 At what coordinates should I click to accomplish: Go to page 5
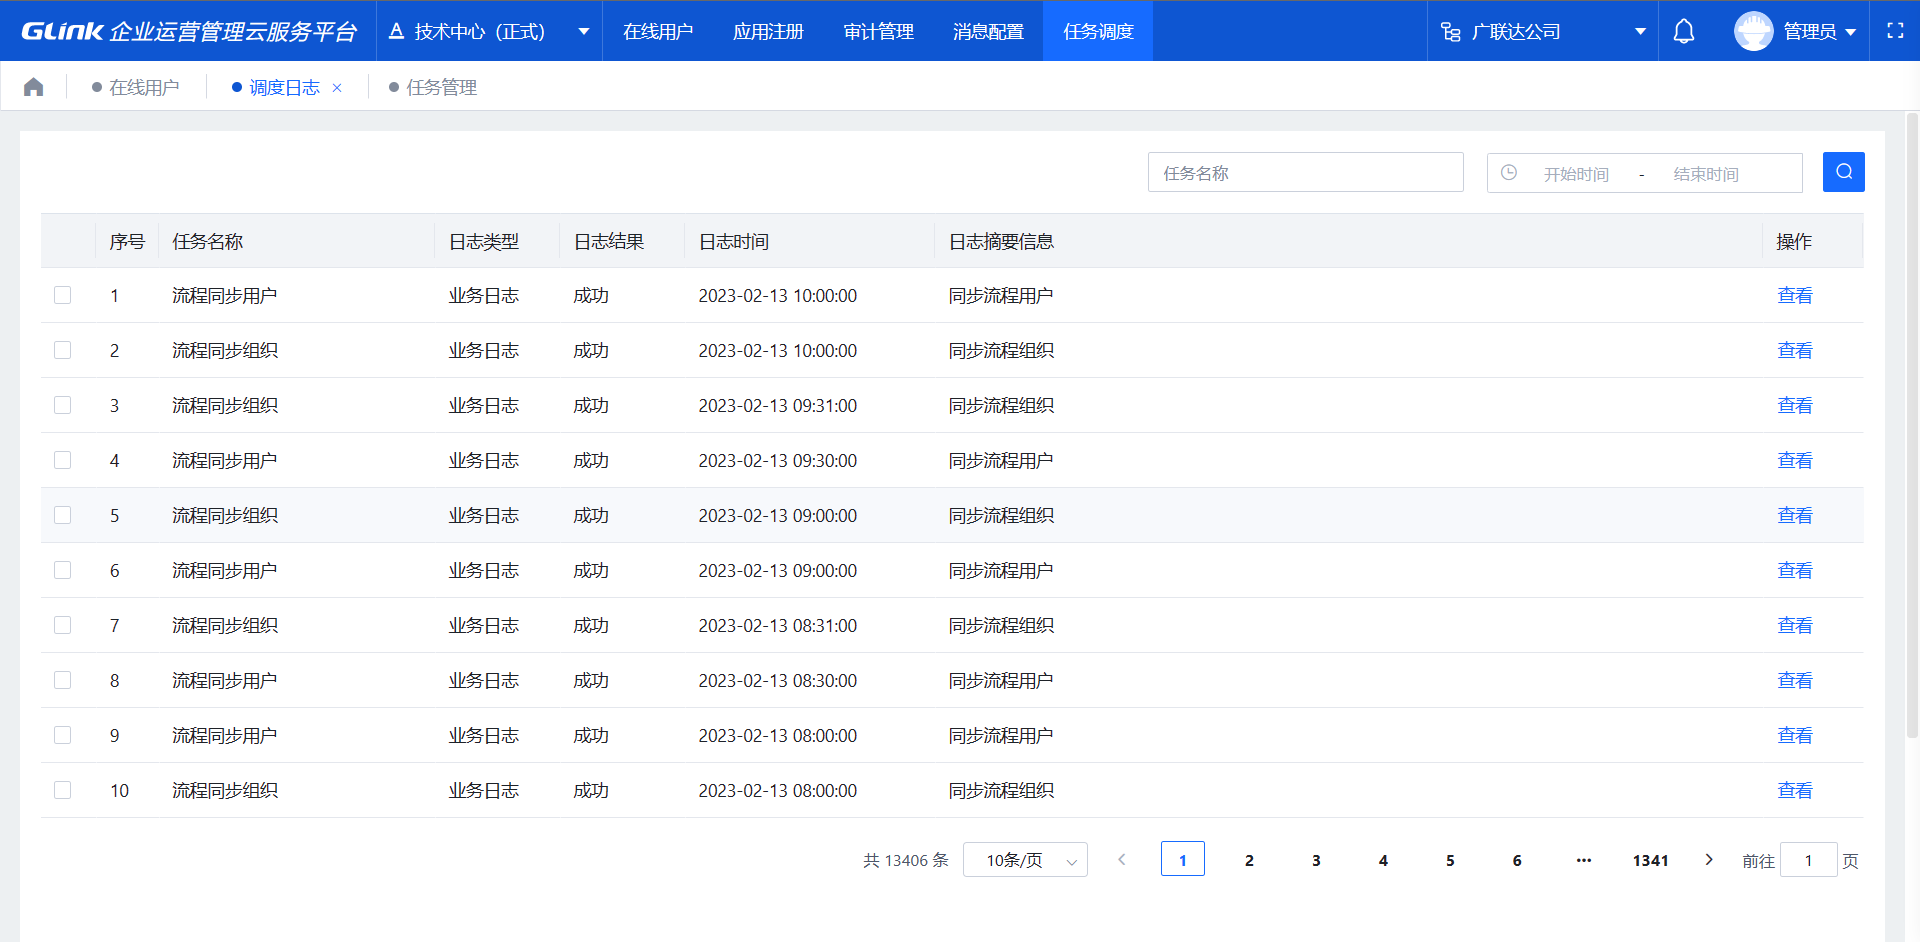tap(1450, 860)
